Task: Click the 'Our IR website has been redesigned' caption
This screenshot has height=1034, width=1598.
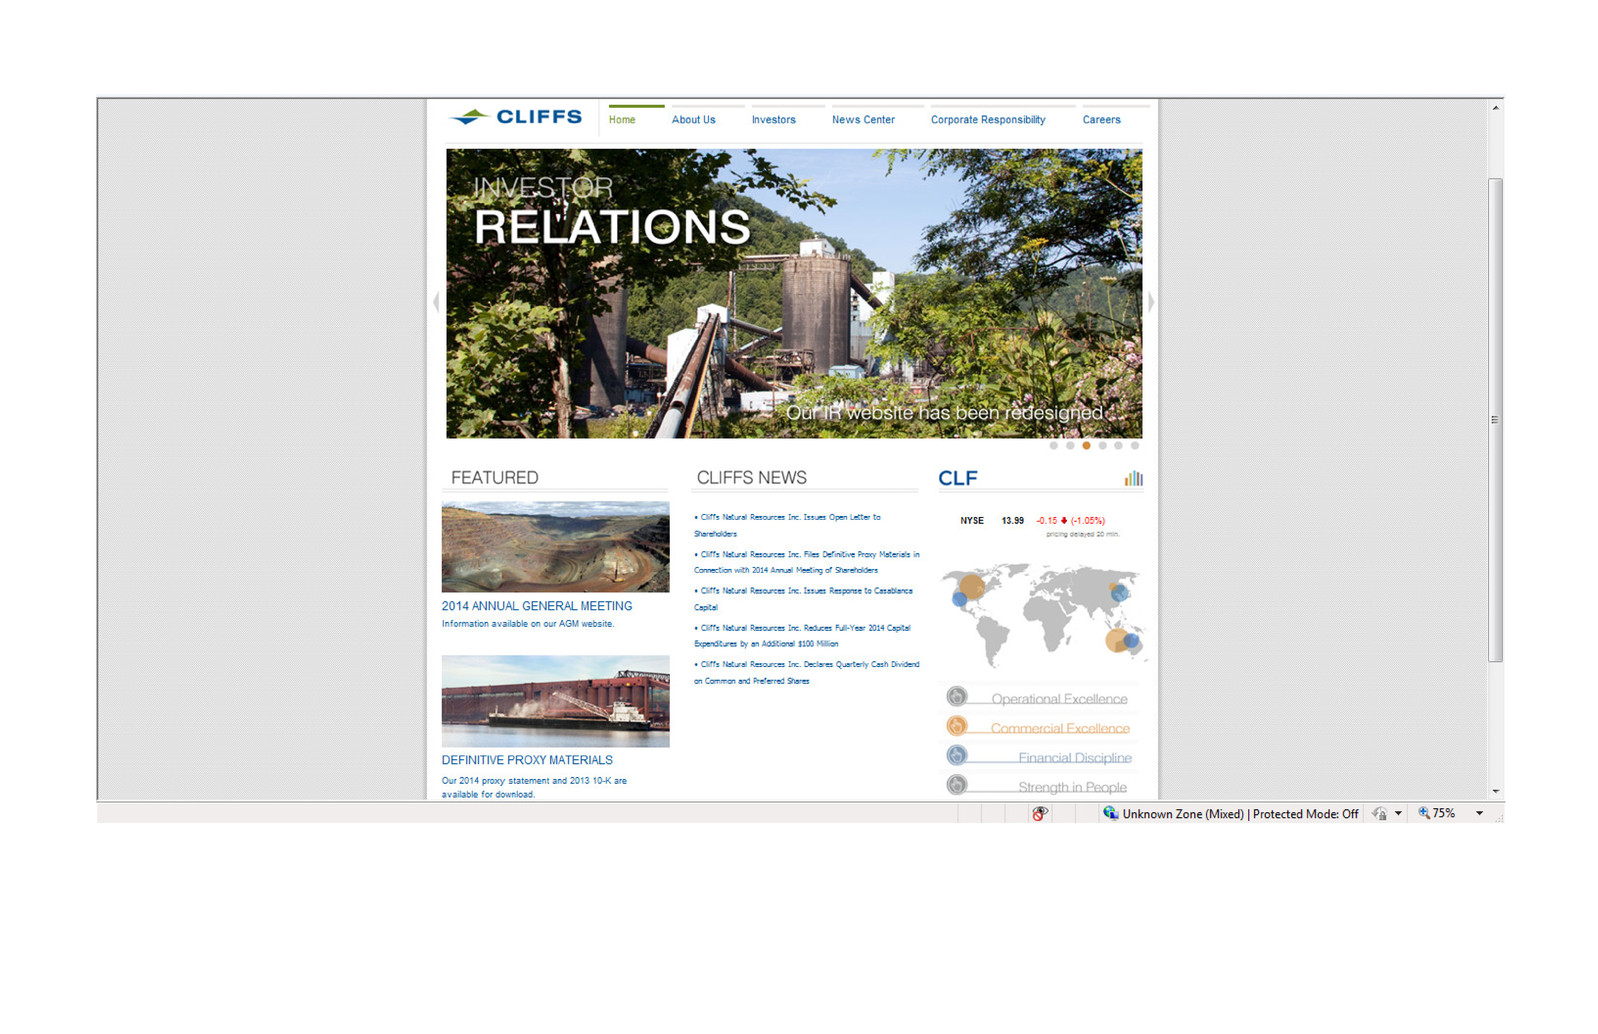Action: pyautogui.click(x=945, y=413)
